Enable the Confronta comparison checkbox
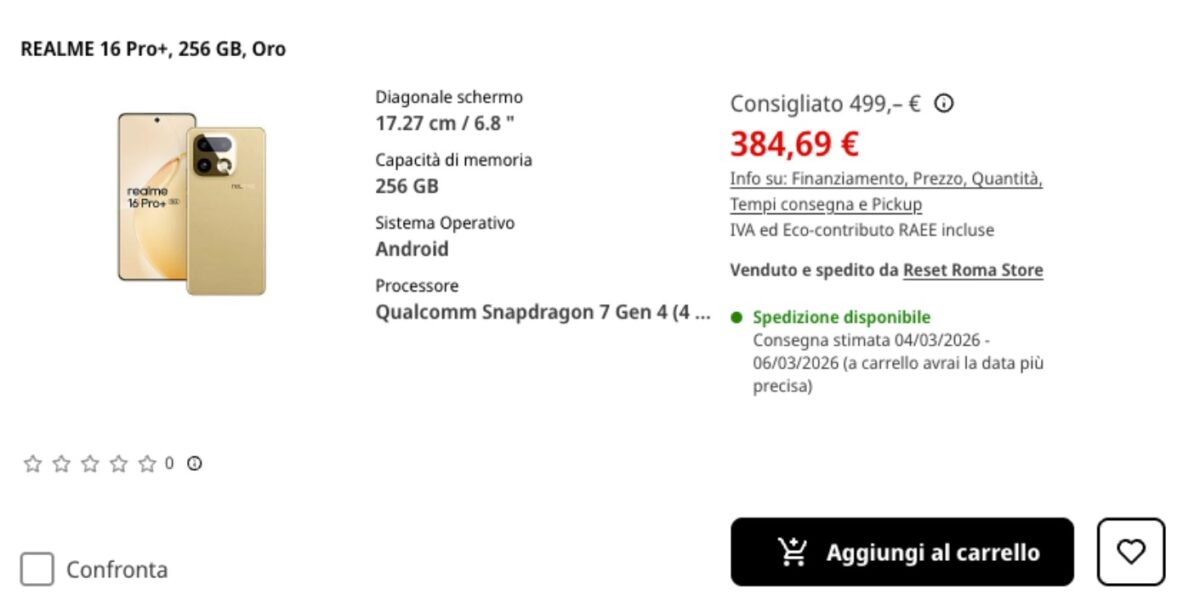Screen dimensions: 1200x612 (x=37, y=570)
